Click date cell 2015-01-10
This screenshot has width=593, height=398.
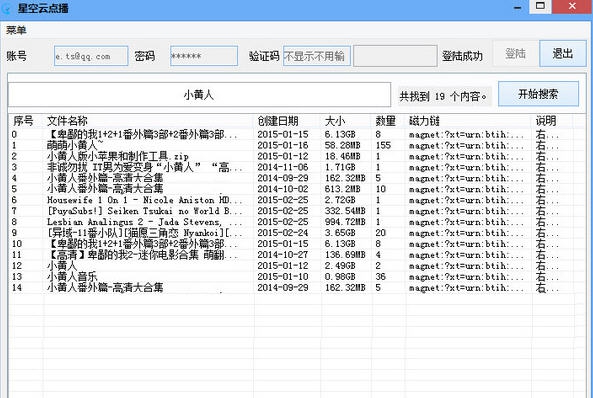pos(283,277)
